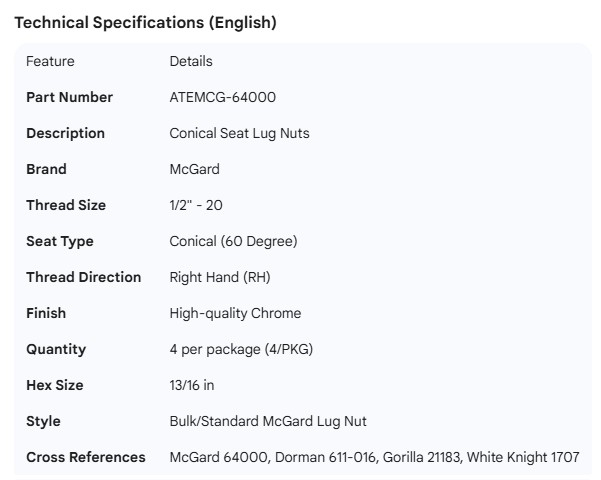Click the Cross References label
The image size is (601, 480).
85,457
